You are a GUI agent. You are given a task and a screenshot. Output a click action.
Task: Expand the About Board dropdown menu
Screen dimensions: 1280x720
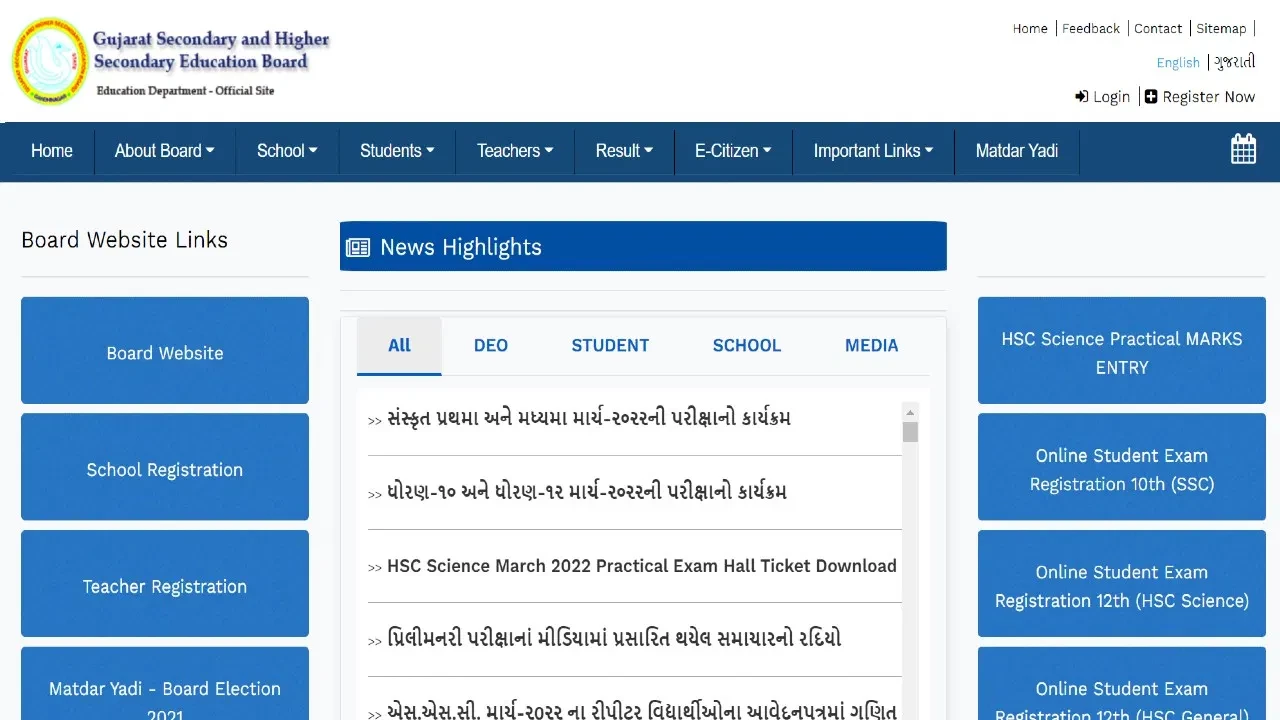click(164, 151)
